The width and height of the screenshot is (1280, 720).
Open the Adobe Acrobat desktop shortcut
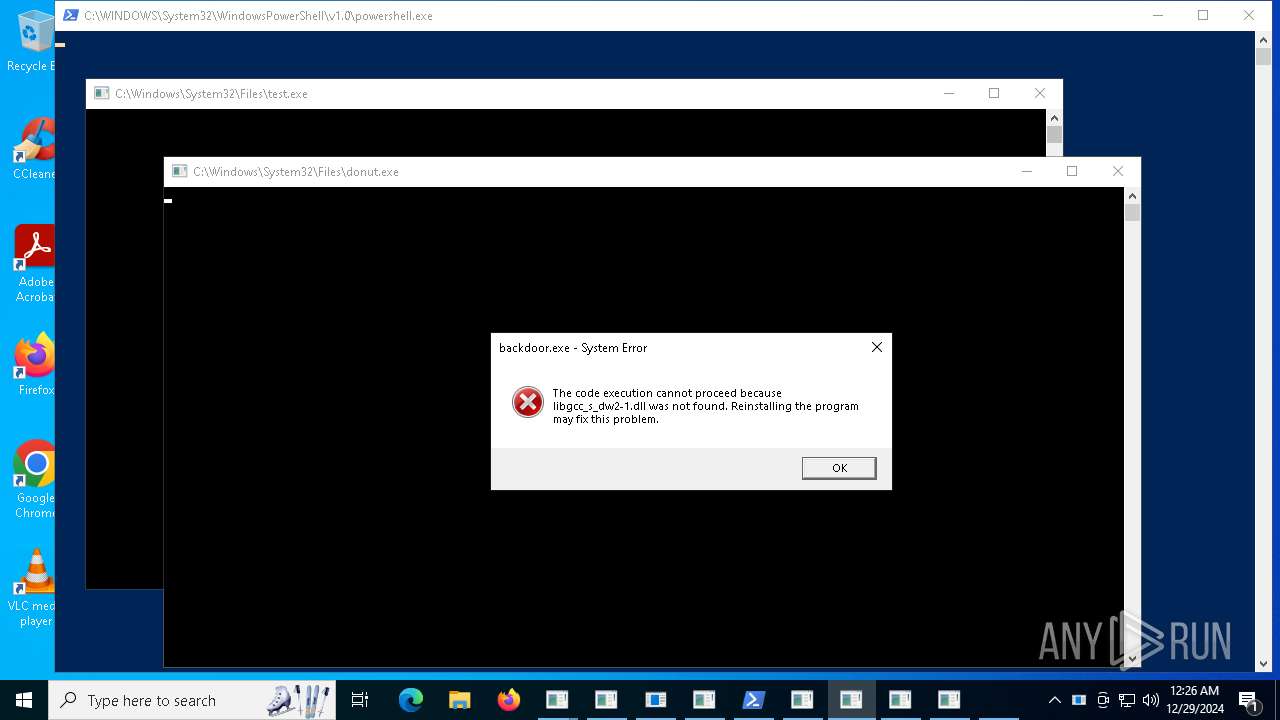click(x=34, y=264)
